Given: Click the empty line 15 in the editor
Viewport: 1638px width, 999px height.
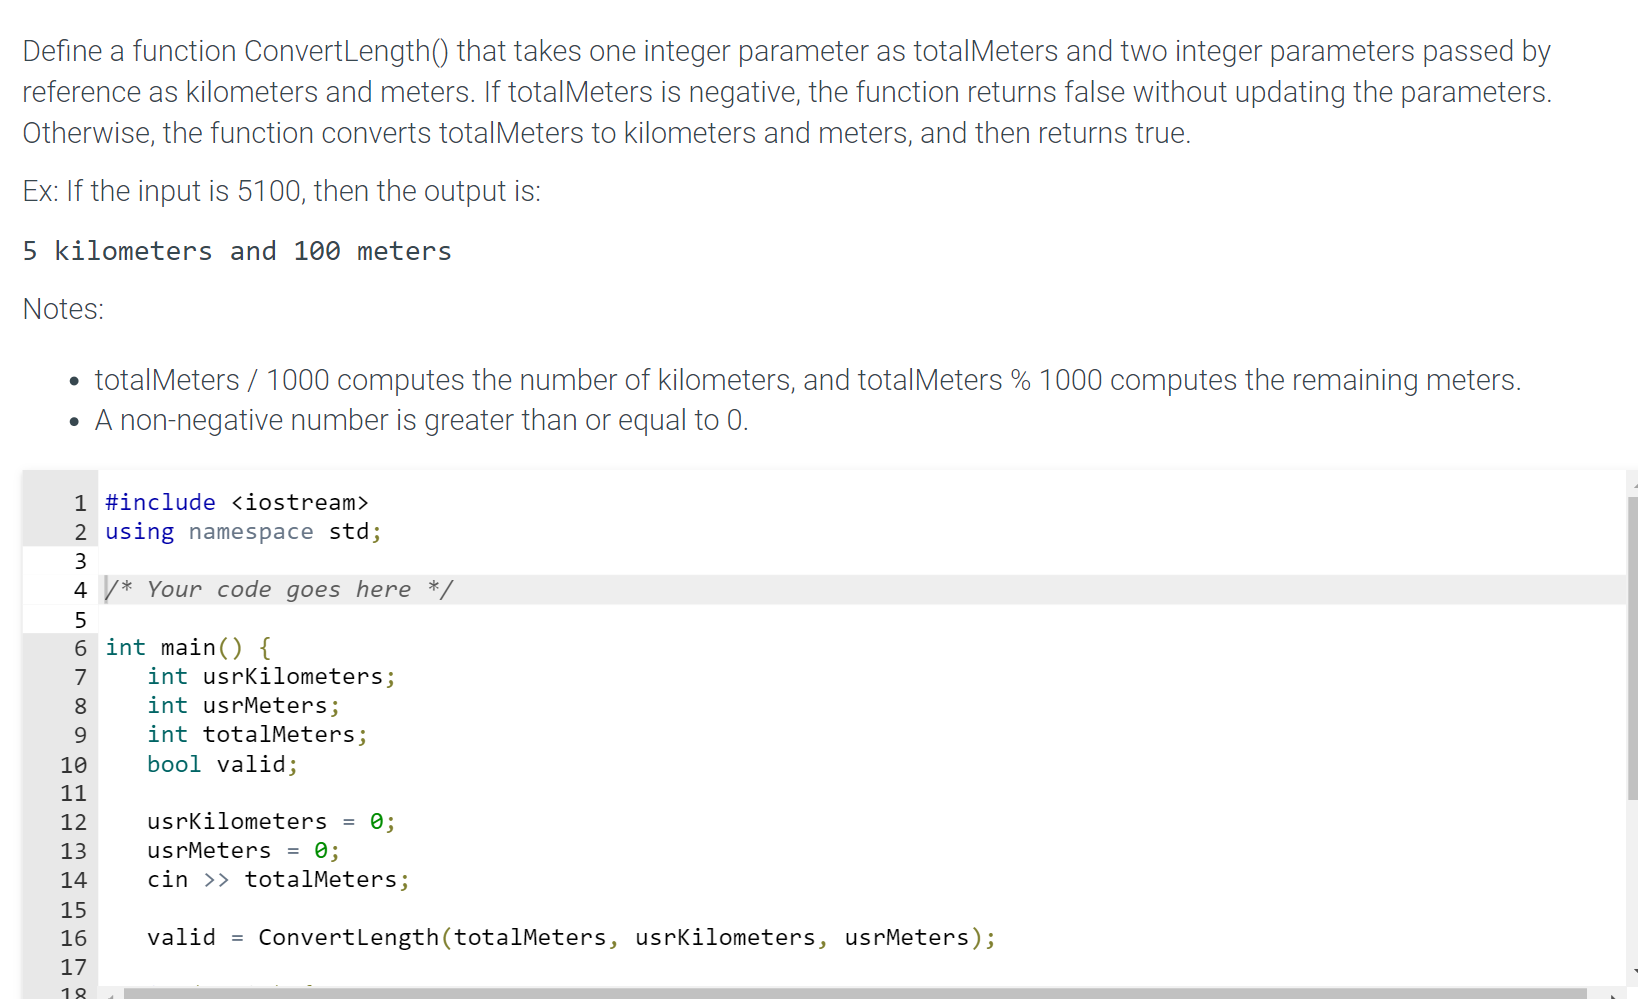Looking at the screenshot, I should click(x=300, y=909).
